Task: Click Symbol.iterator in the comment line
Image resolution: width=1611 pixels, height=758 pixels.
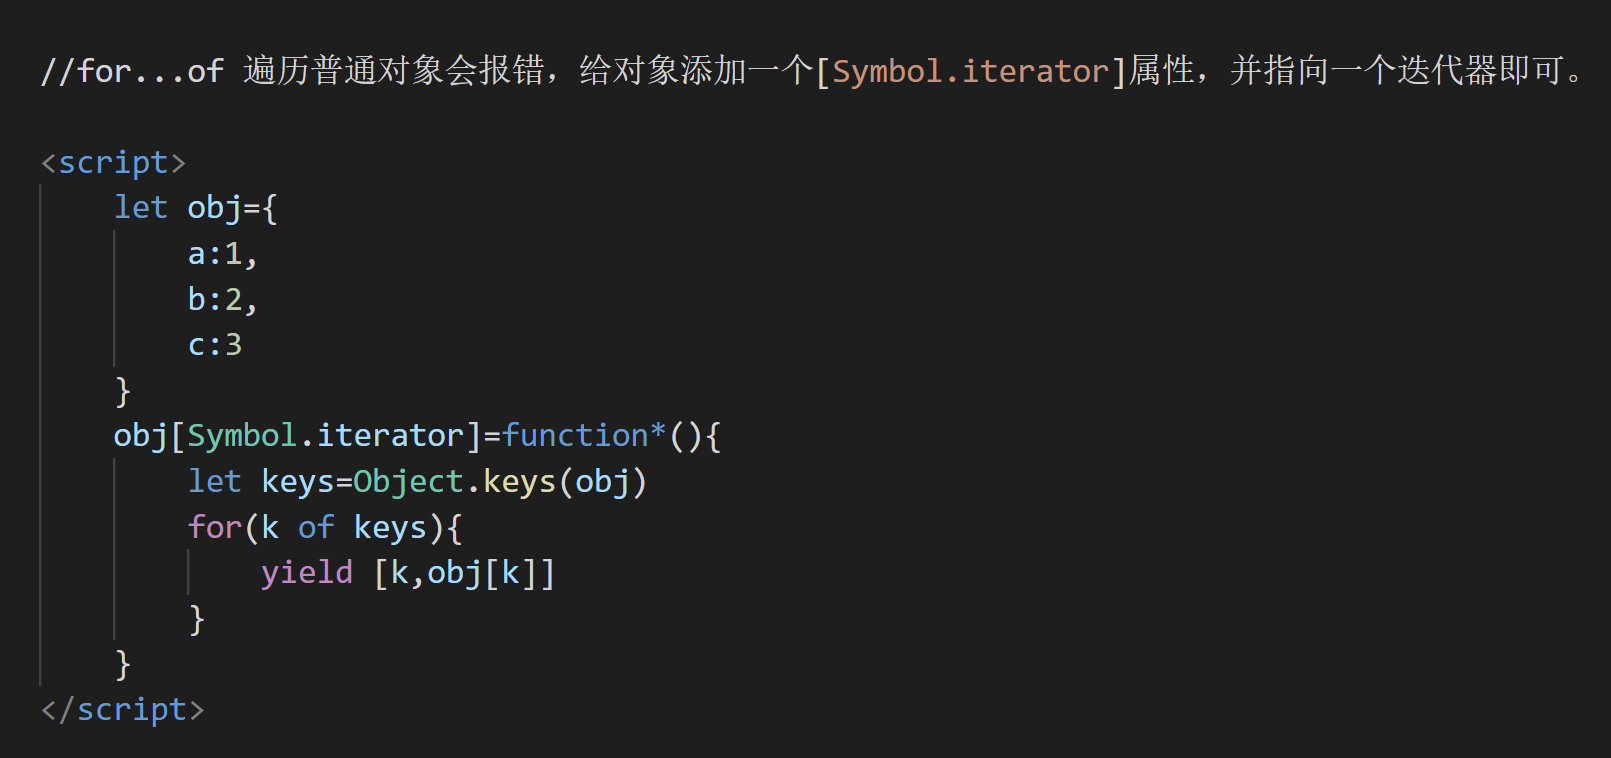Action: [x=970, y=71]
